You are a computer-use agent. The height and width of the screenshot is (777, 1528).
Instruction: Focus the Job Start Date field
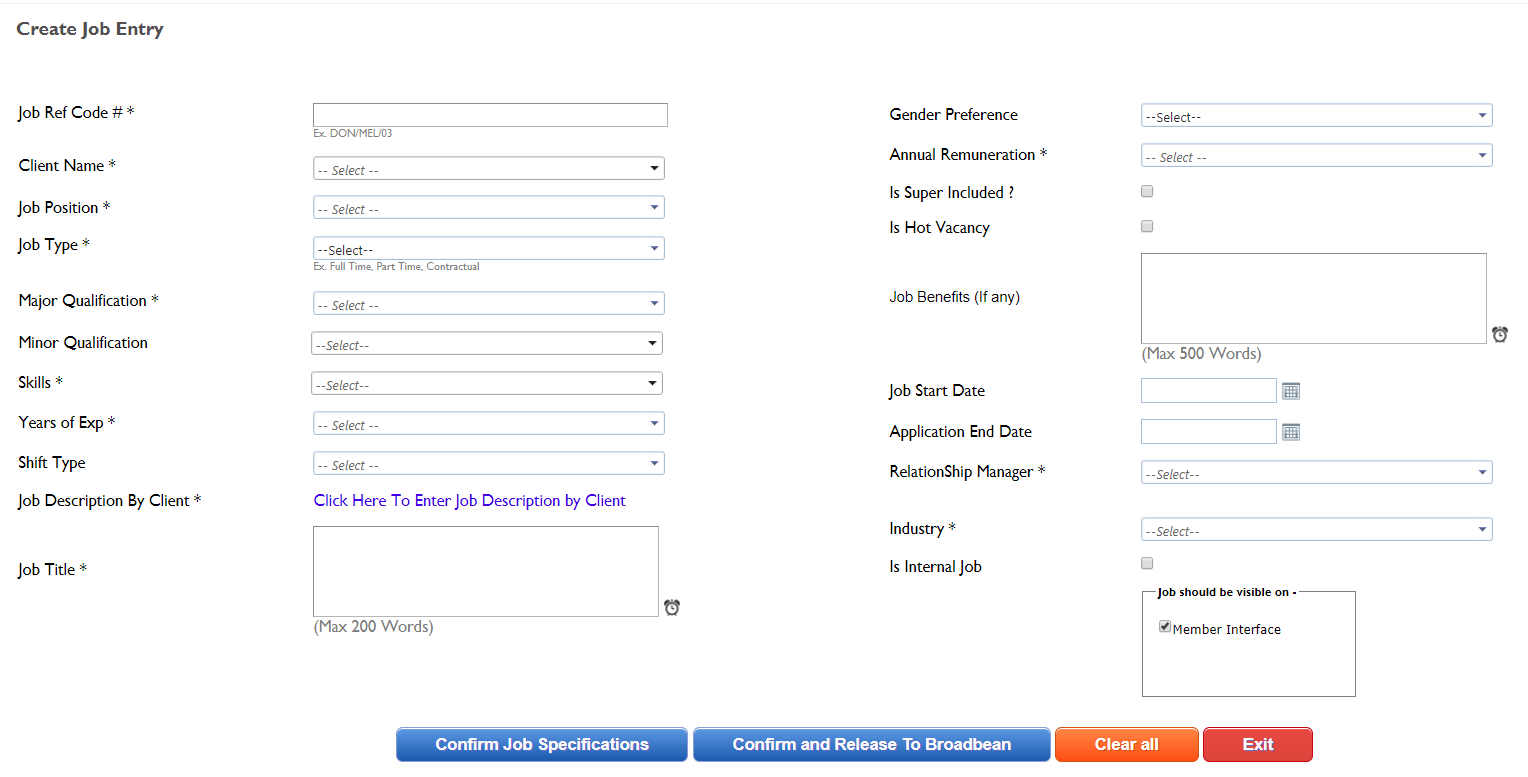(x=1209, y=390)
